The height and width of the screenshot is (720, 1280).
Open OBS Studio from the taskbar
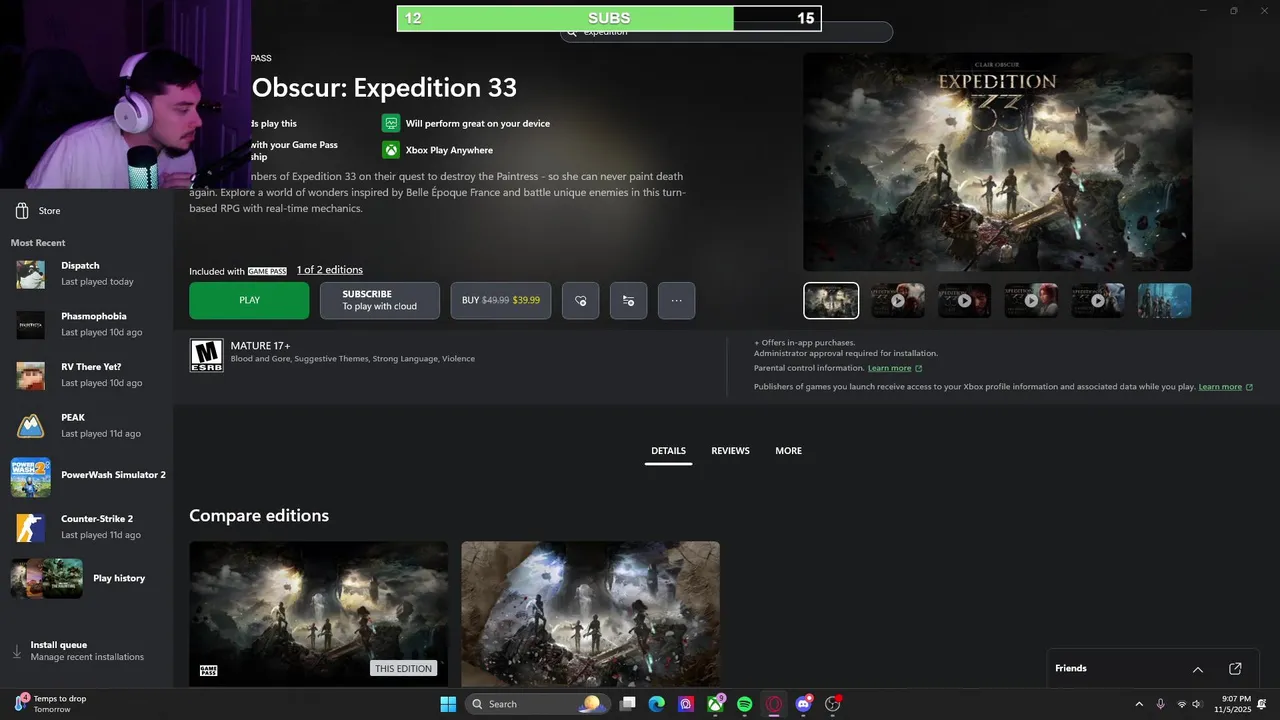832,704
